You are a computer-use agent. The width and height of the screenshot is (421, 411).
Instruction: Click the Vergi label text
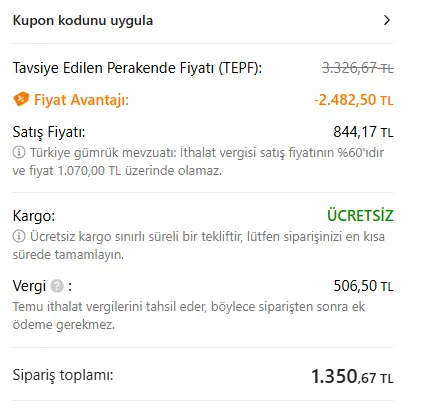coord(29,286)
